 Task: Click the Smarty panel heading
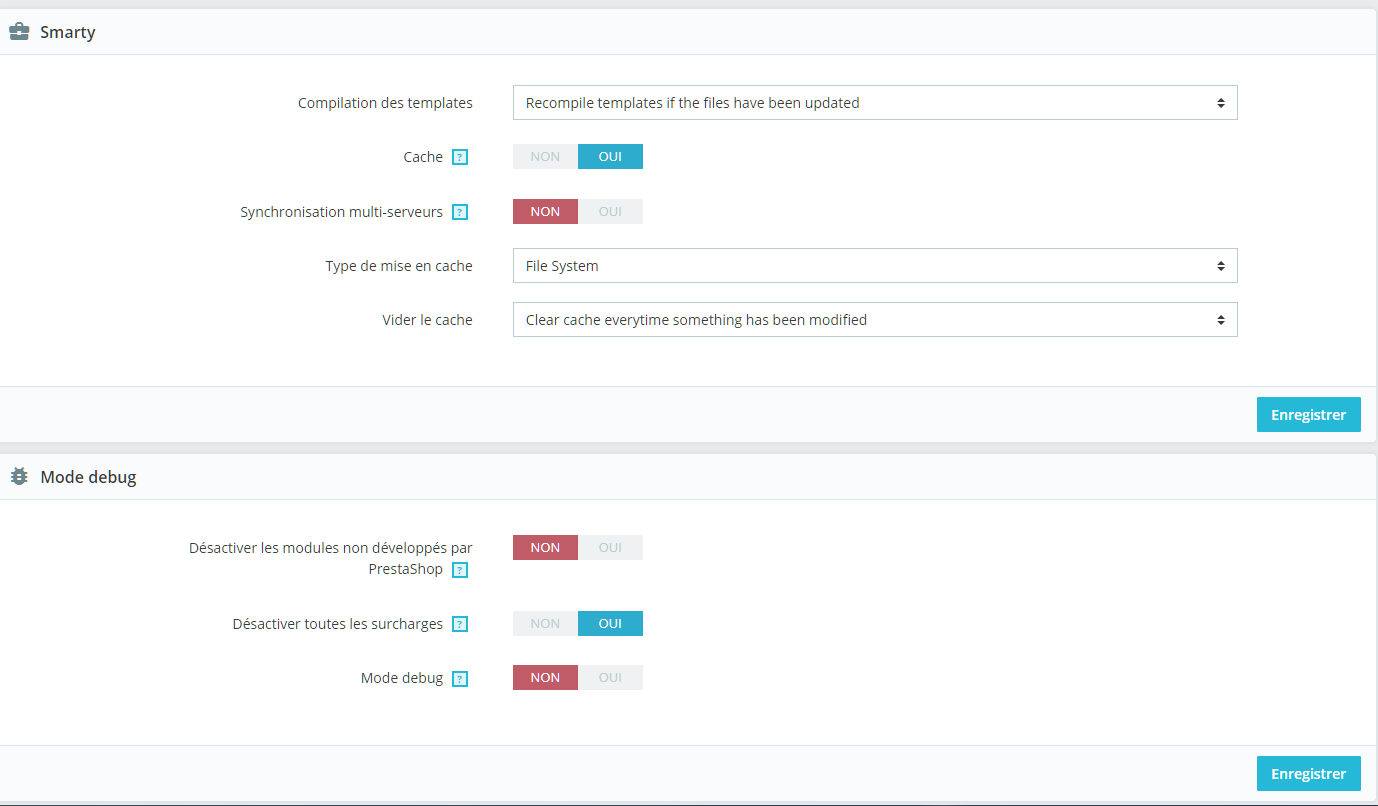[68, 32]
